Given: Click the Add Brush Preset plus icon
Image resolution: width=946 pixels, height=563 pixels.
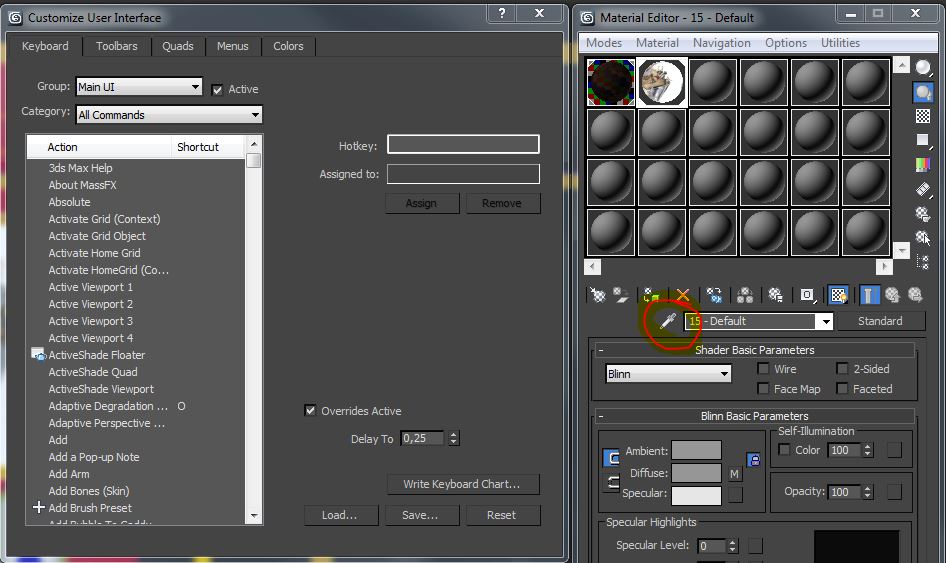Looking at the screenshot, I should coord(39,507).
